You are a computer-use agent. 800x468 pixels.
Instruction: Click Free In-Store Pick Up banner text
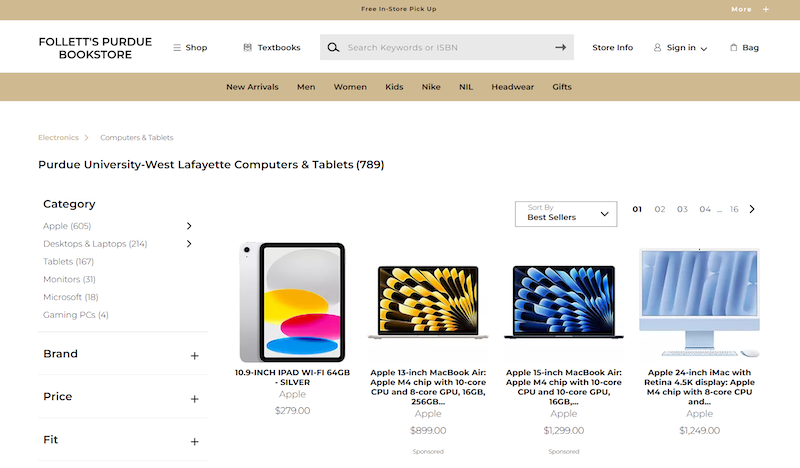(x=399, y=9)
